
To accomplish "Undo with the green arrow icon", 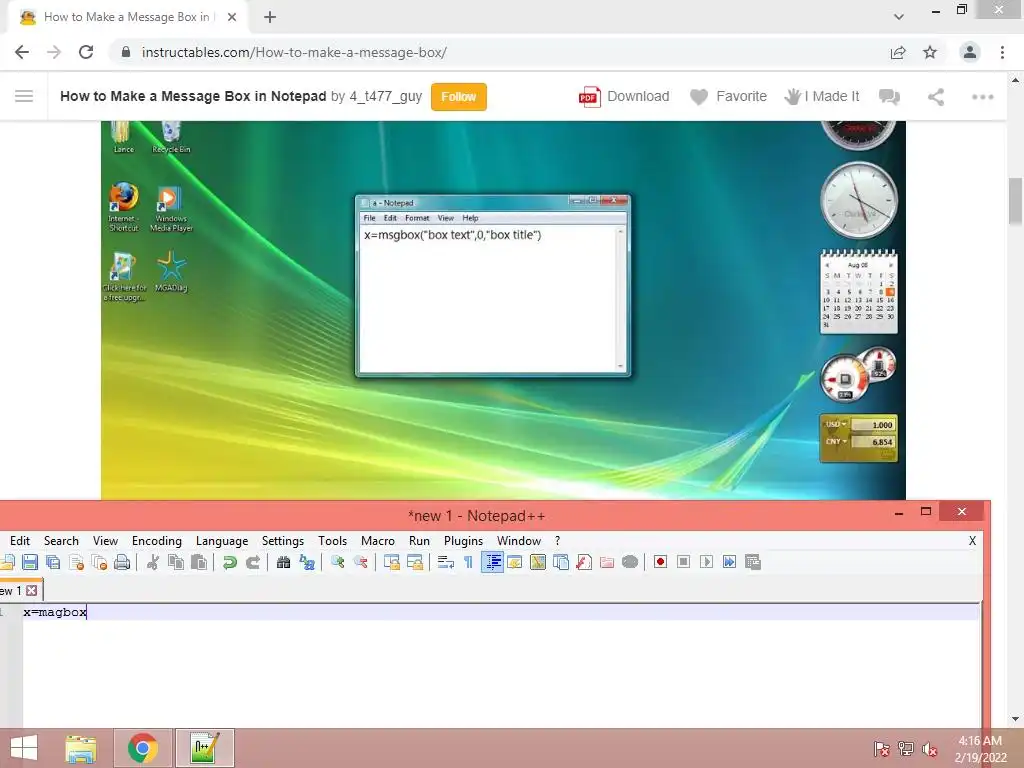I will coord(229,562).
